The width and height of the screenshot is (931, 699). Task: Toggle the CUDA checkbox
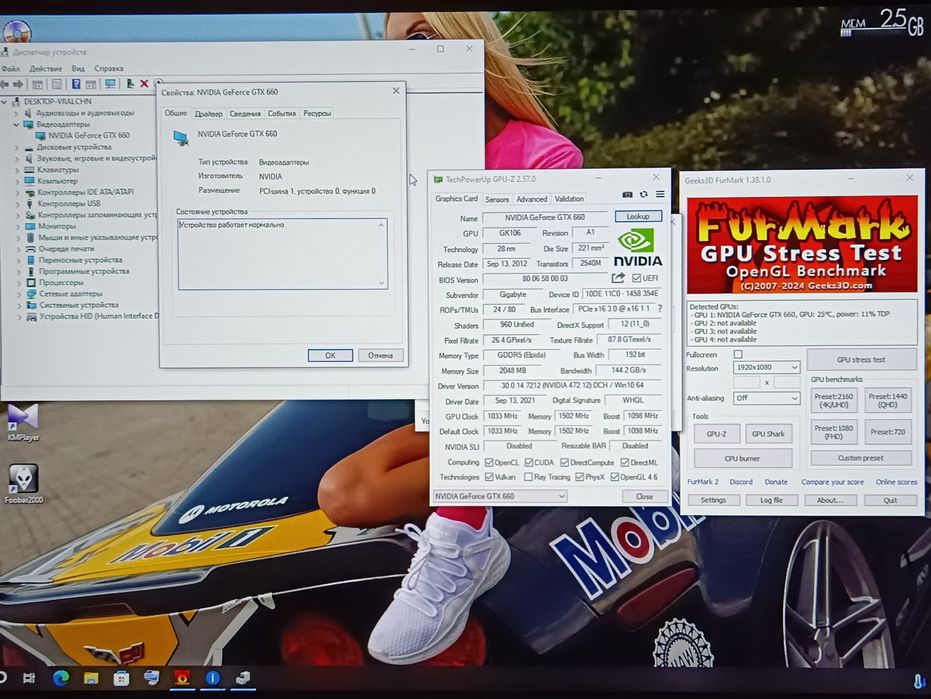pos(528,462)
